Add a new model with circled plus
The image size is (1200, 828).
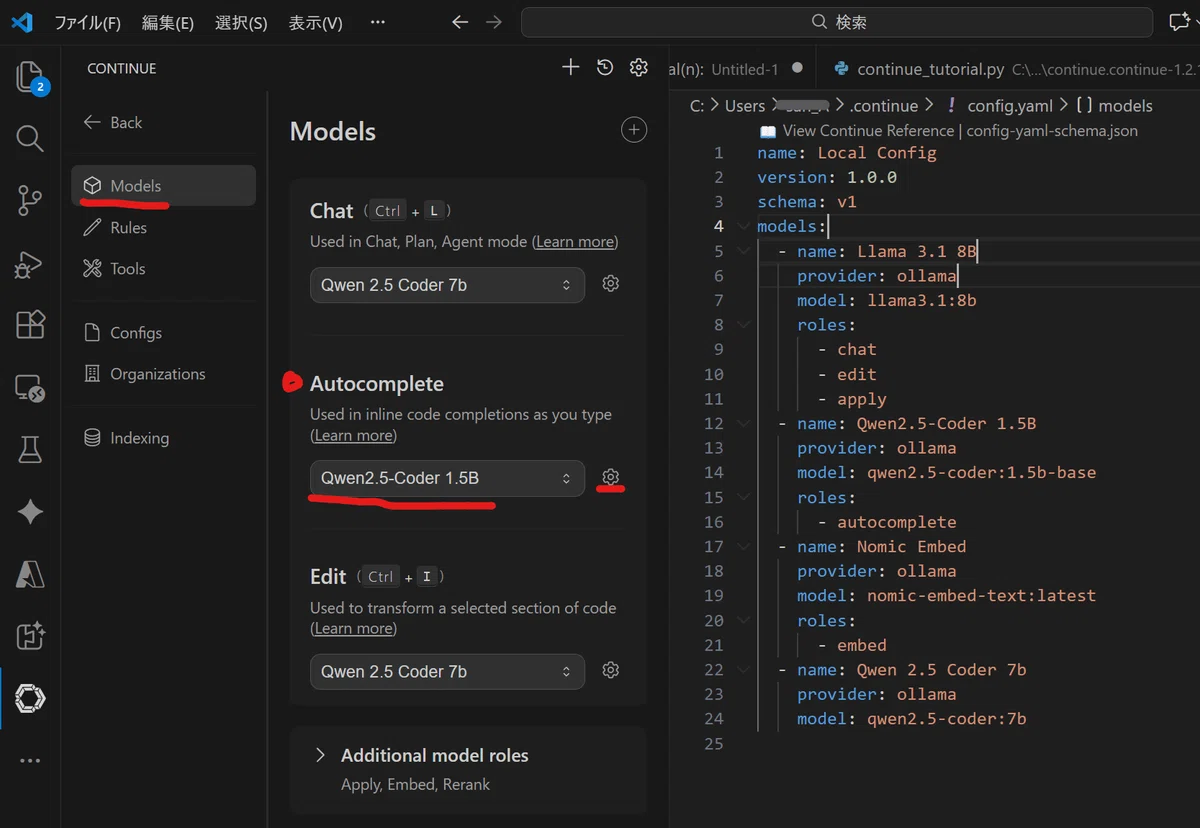(634, 130)
